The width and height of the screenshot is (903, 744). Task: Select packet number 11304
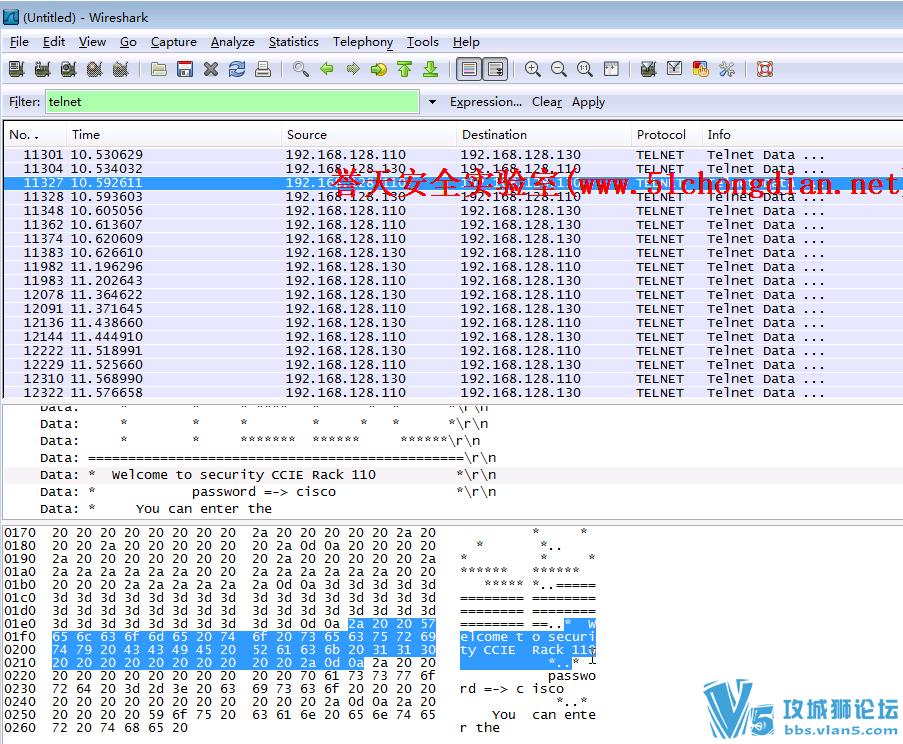(453, 169)
